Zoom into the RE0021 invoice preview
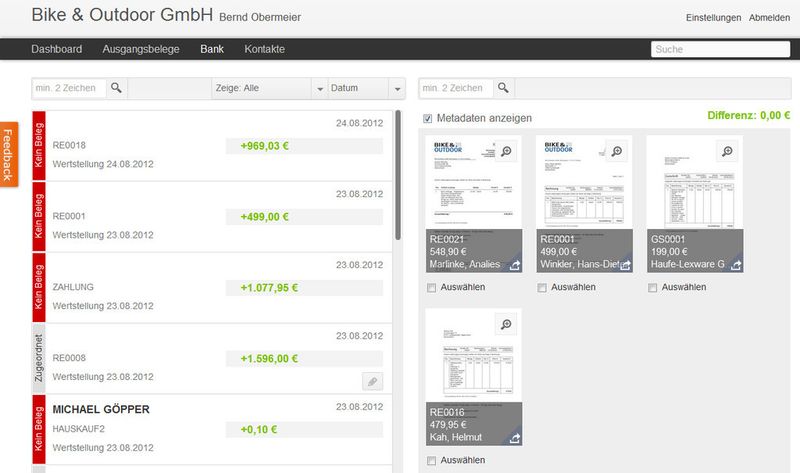The image size is (800, 473). click(x=506, y=151)
